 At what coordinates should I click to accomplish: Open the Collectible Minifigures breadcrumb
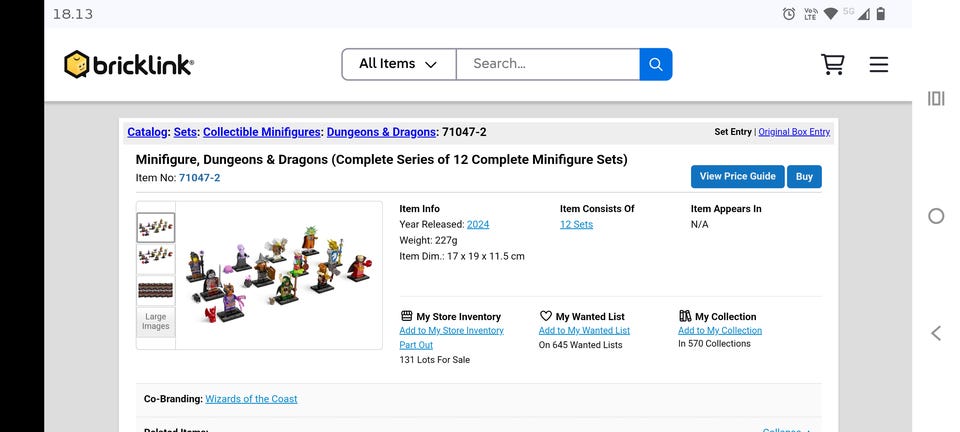click(x=261, y=132)
